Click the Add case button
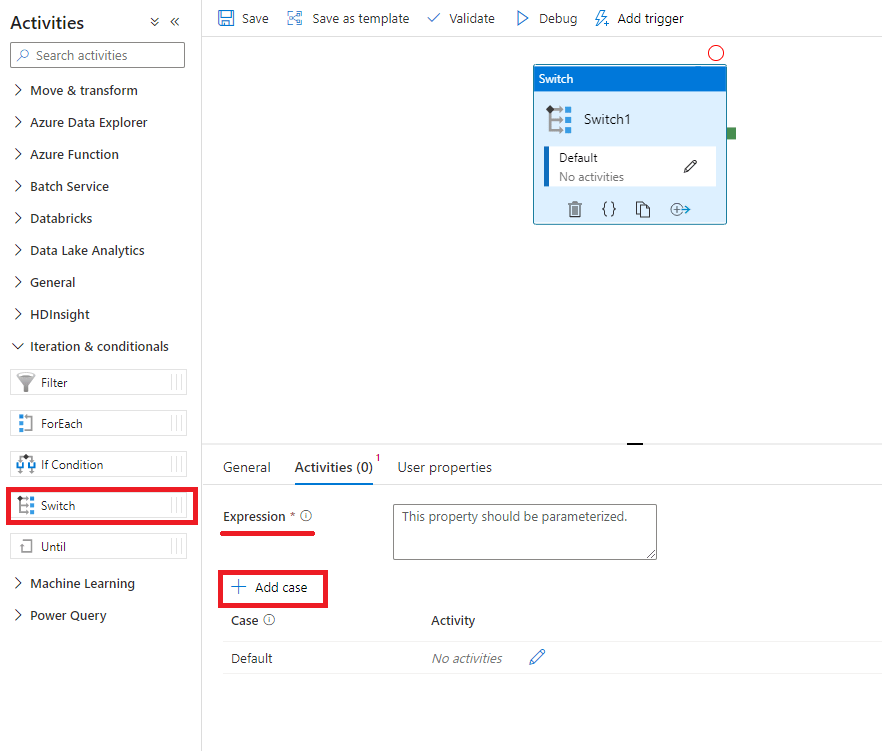 tap(271, 587)
